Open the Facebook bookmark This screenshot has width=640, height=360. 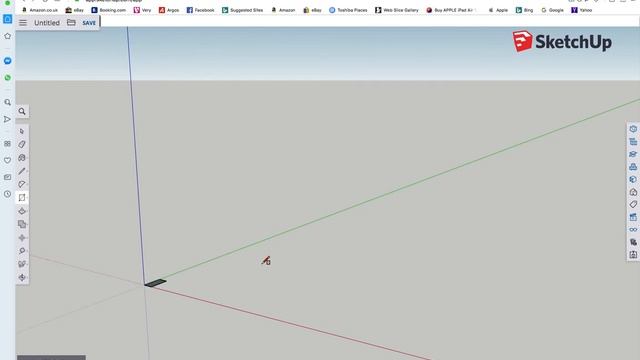pyautogui.click(x=200, y=10)
